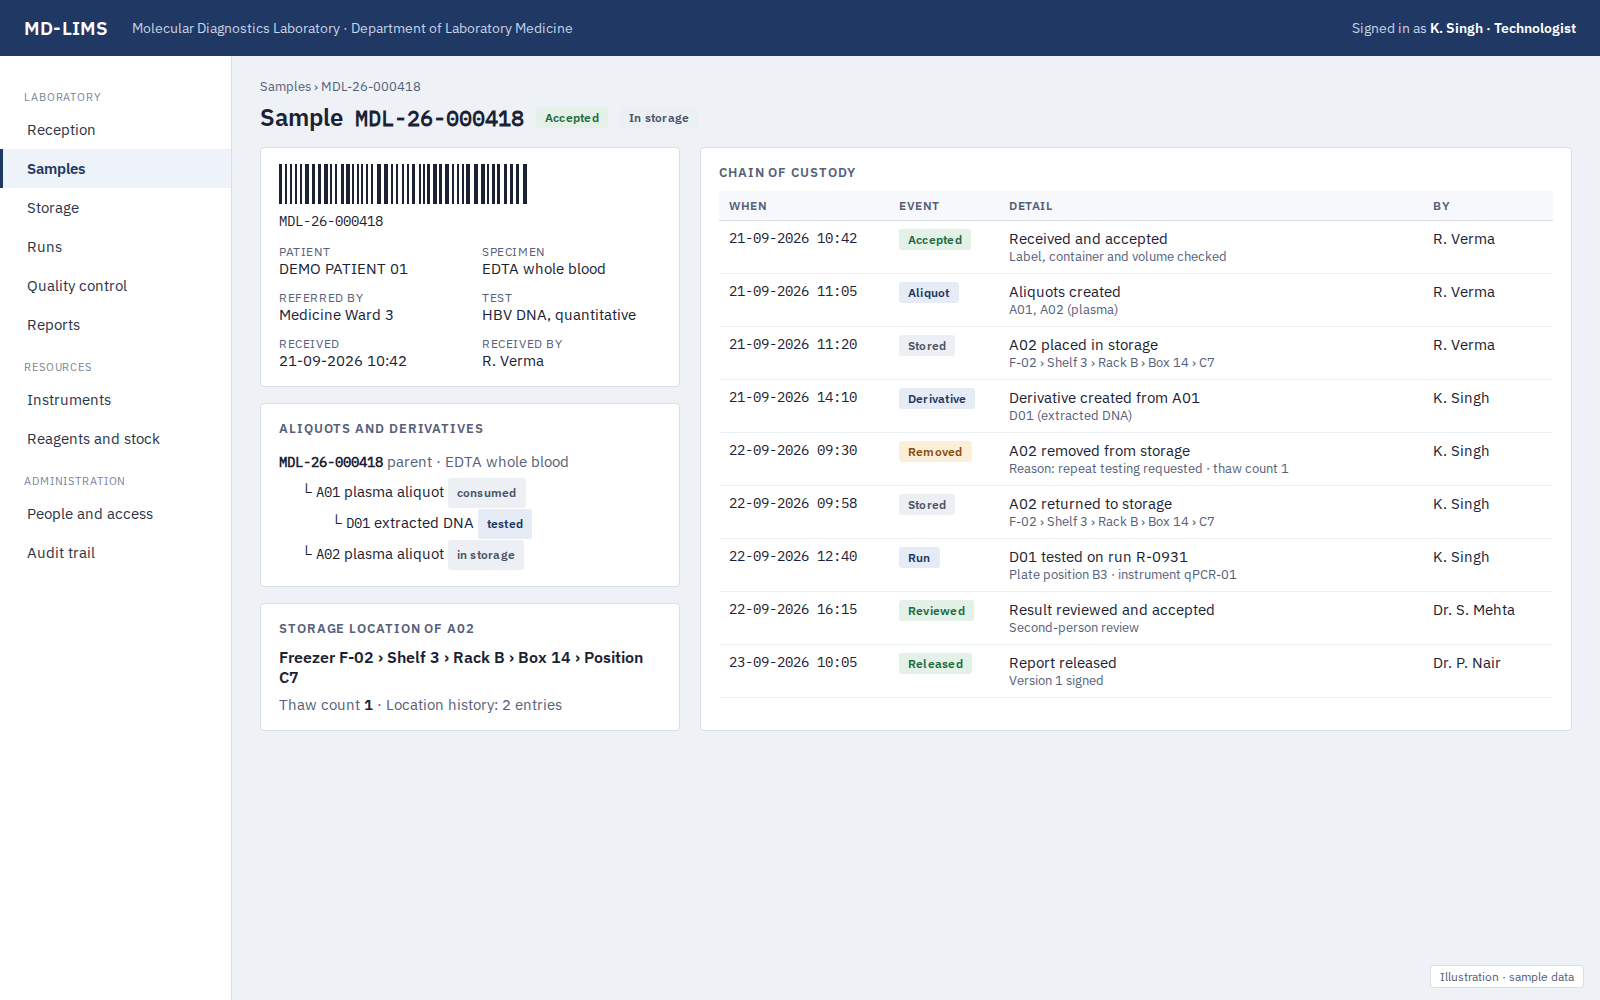Click Dr. S. Mehta reviewer name
The width and height of the screenshot is (1600, 1000).
coord(1474,610)
